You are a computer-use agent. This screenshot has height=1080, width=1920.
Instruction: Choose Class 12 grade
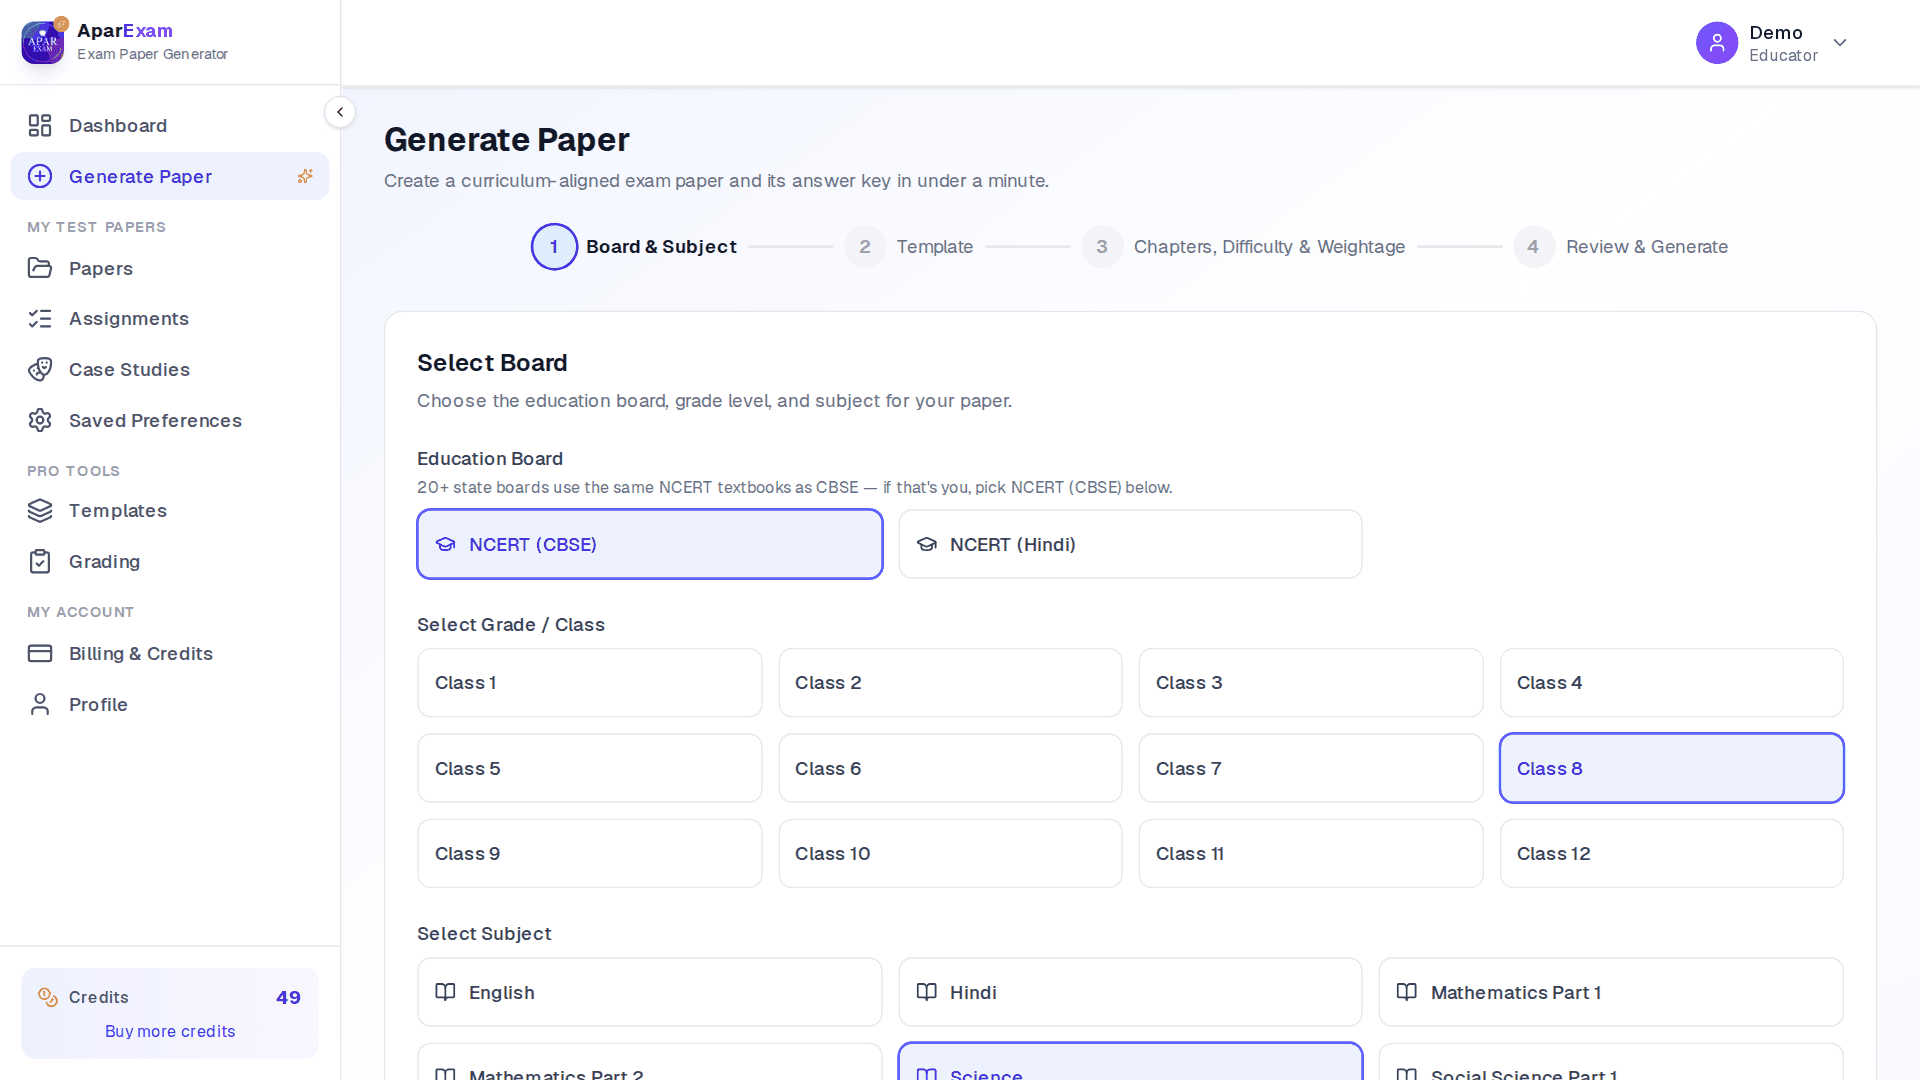pos(1671,853)
